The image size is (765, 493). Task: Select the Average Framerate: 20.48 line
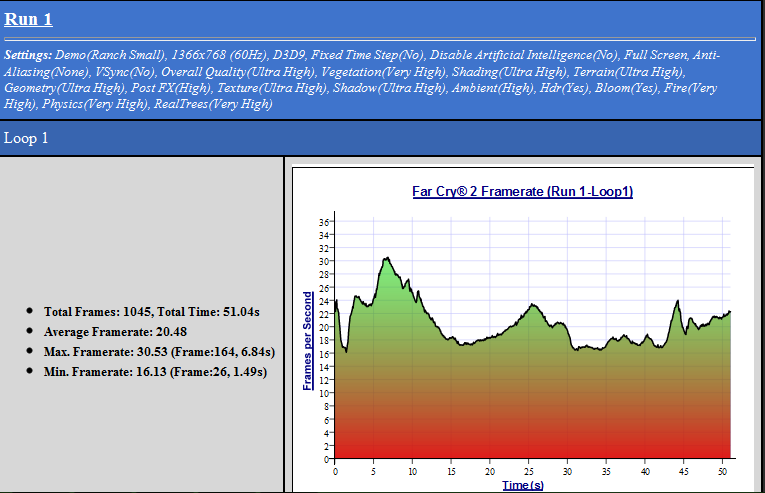[115, 332]
